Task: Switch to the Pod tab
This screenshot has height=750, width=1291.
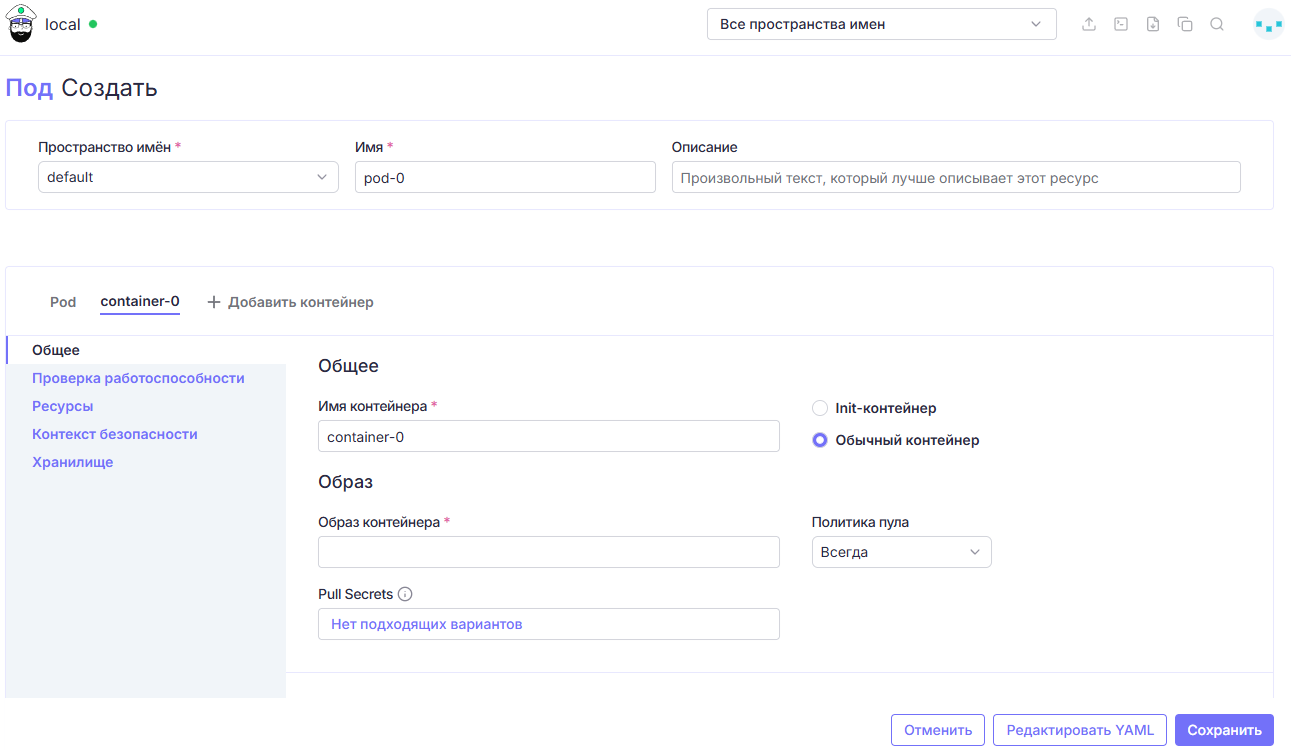Action: click(x=63, y=302)
